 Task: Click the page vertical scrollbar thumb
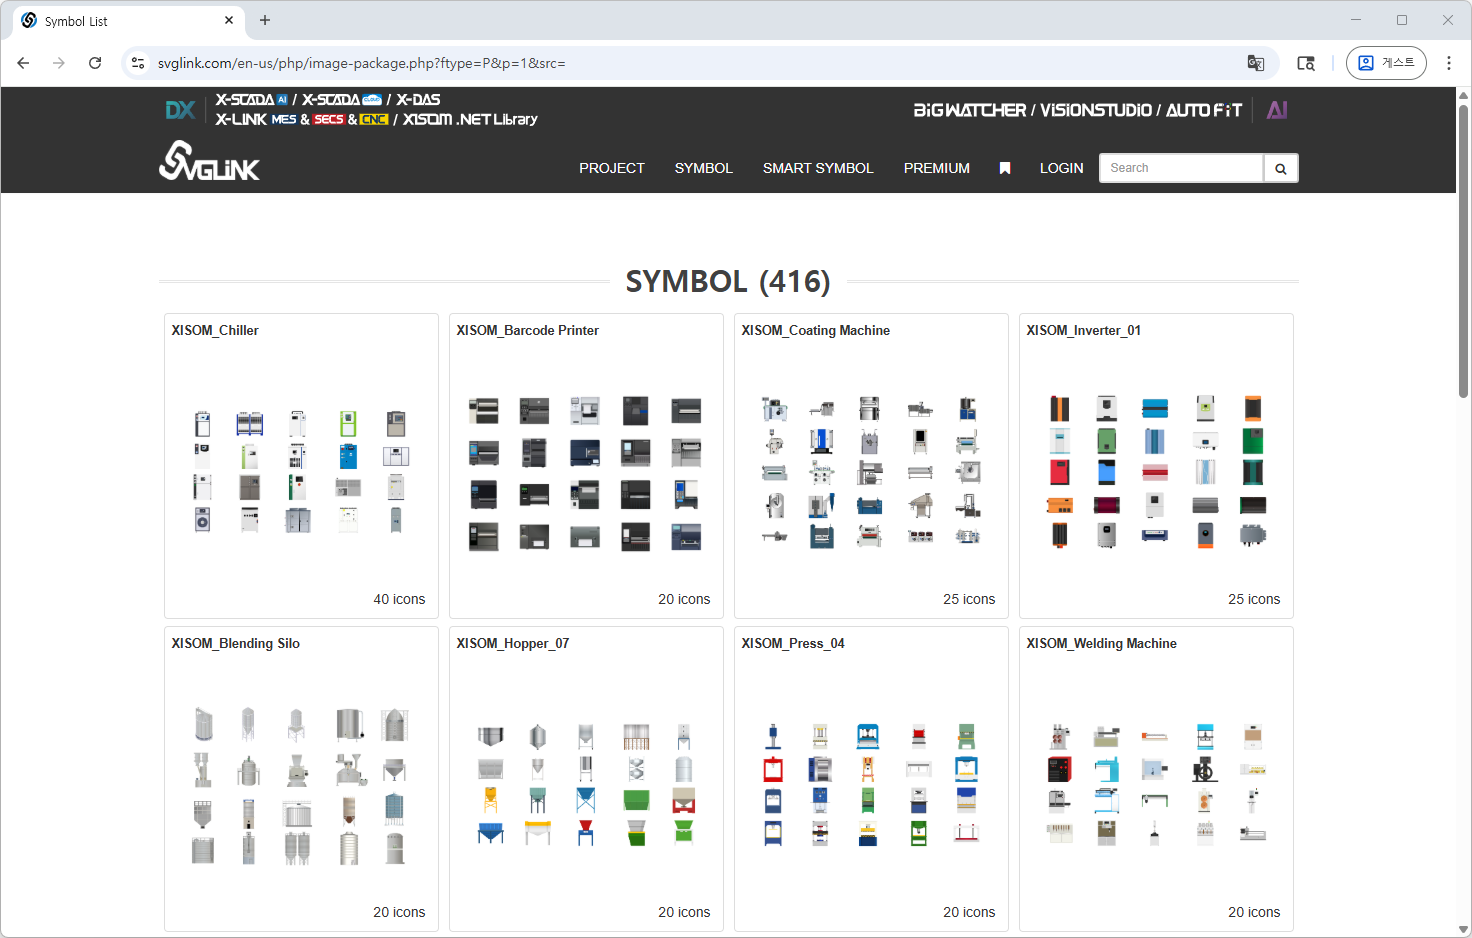[1463, 250]
